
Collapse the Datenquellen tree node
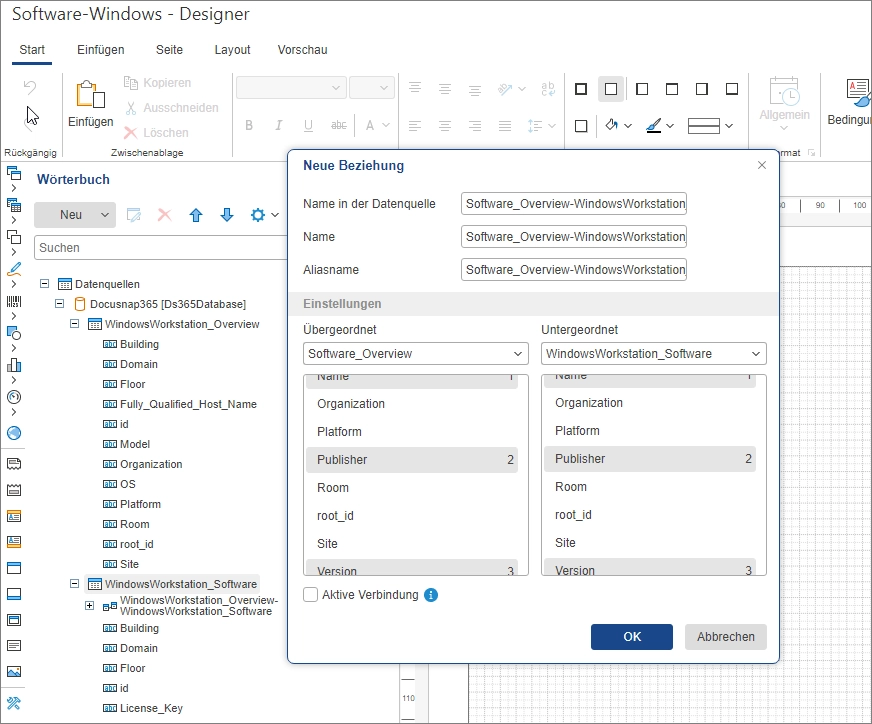pyautogui.click(x=44, y=284)
